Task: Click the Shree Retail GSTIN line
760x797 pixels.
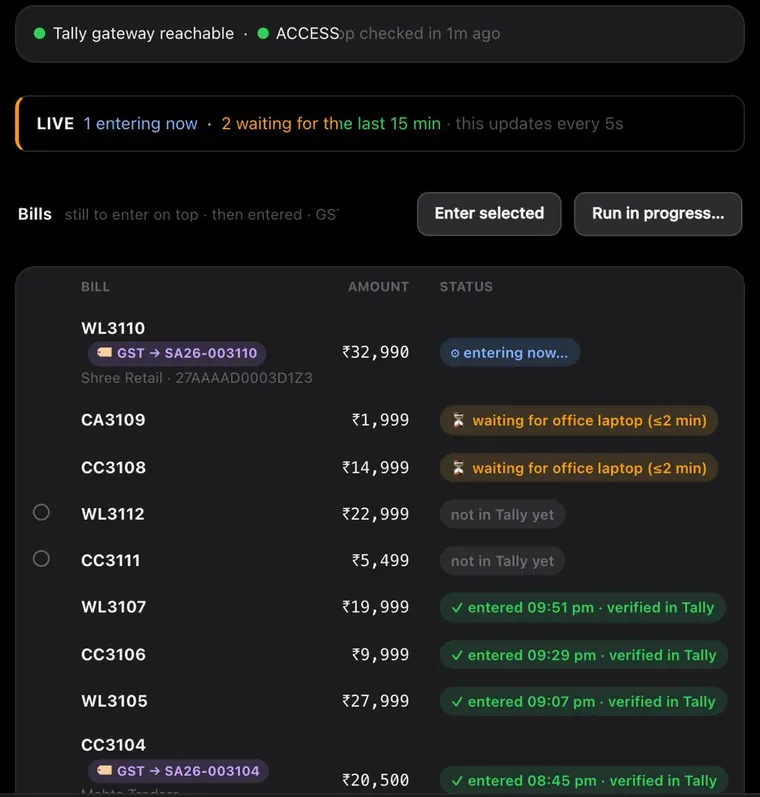Action: coord(197,378)
